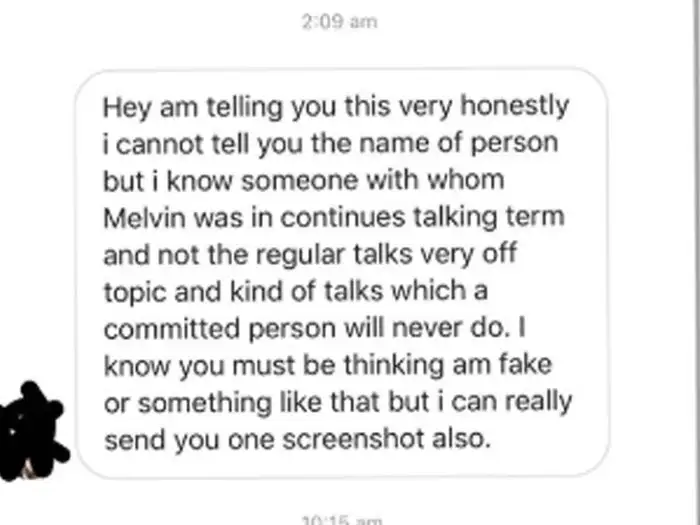This screenshot has height=525, width=700.
Task: Select the message bubble starting "Hey am telling"
Action: (342, 273)
